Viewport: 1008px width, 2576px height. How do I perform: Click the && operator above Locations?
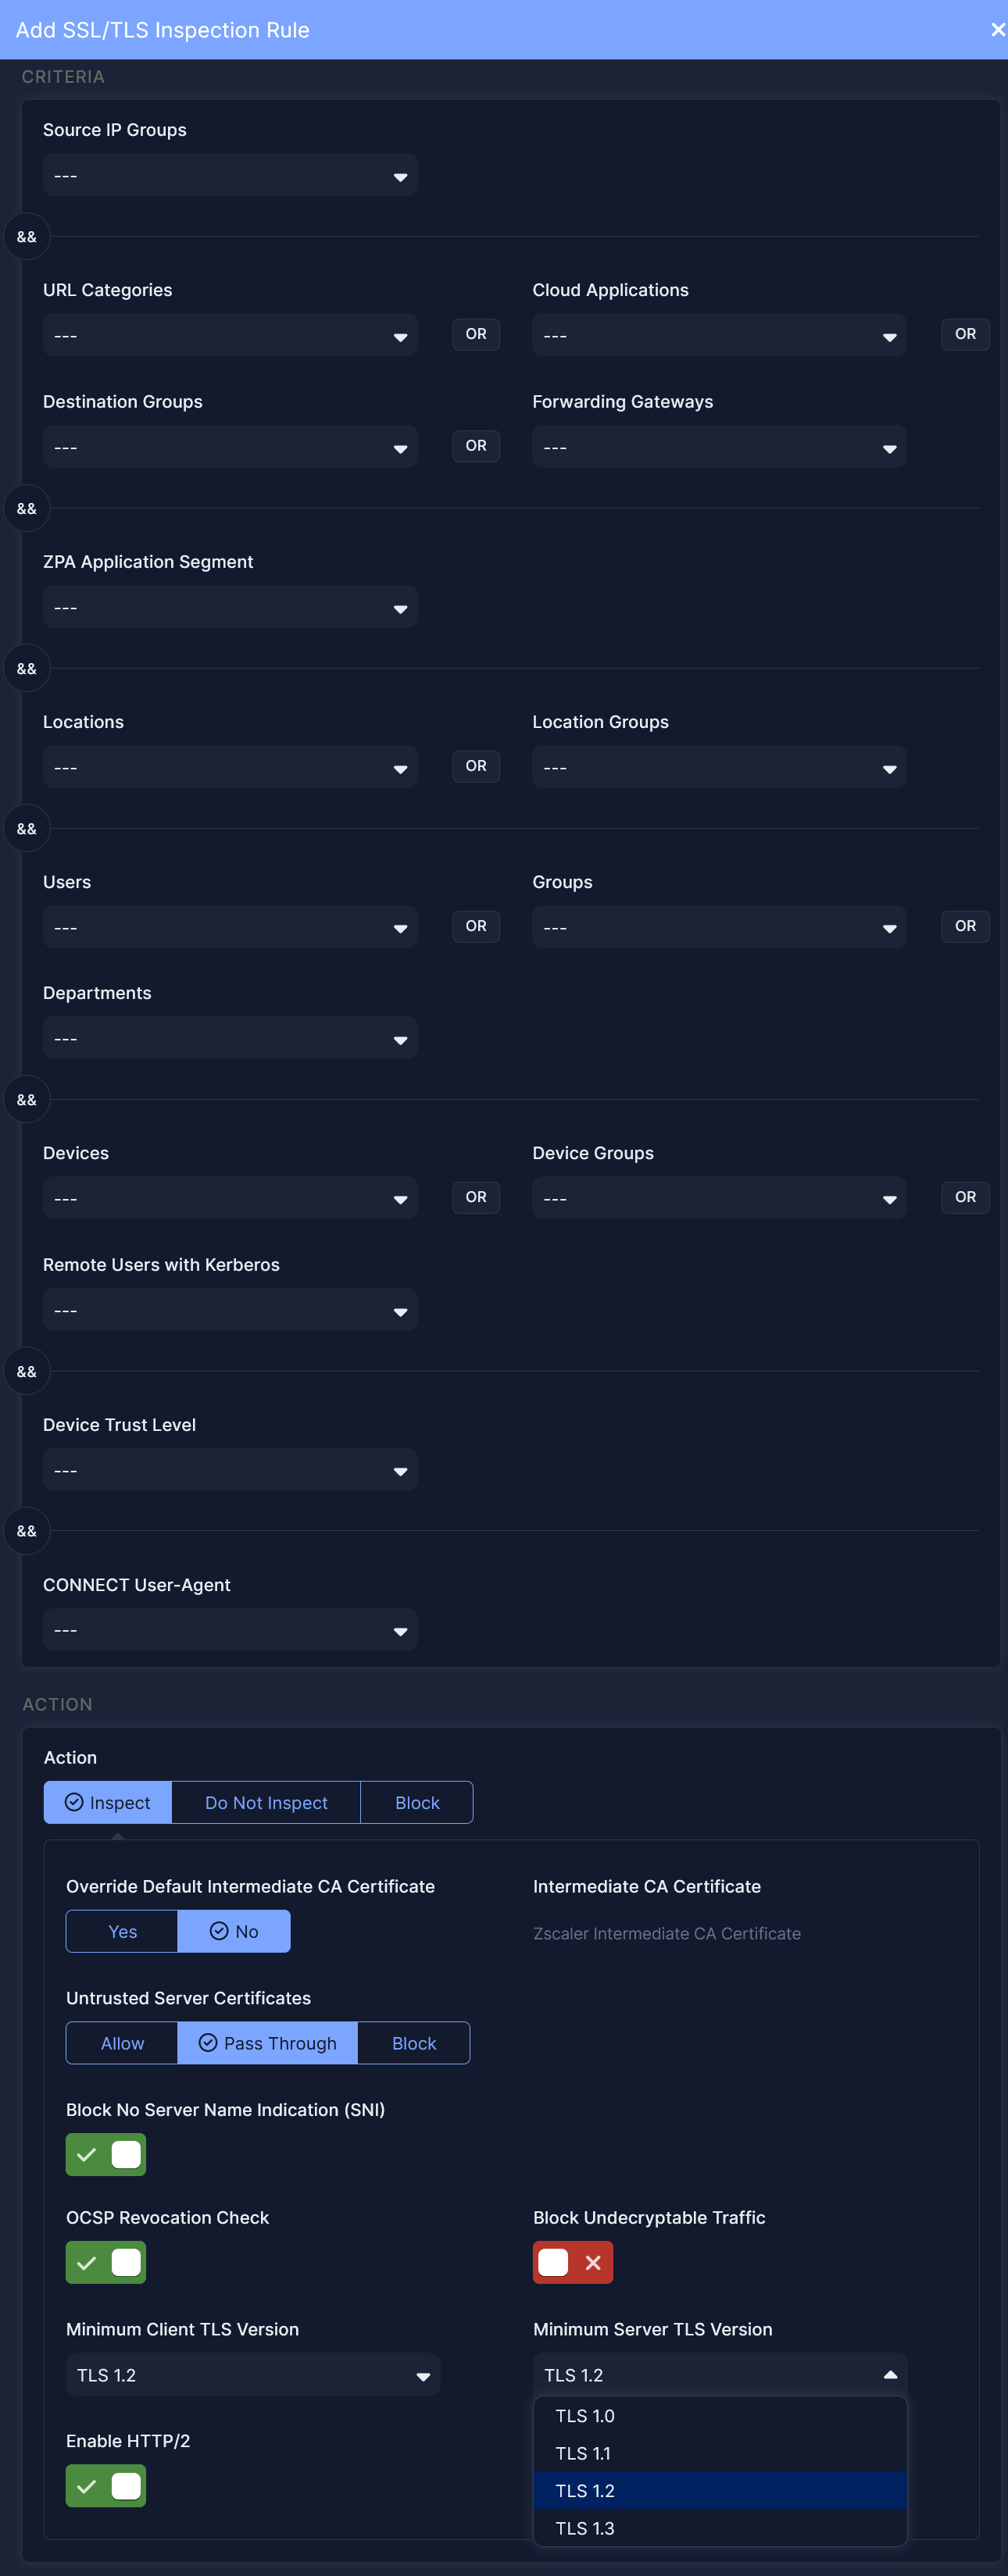[x=27, y=668]
